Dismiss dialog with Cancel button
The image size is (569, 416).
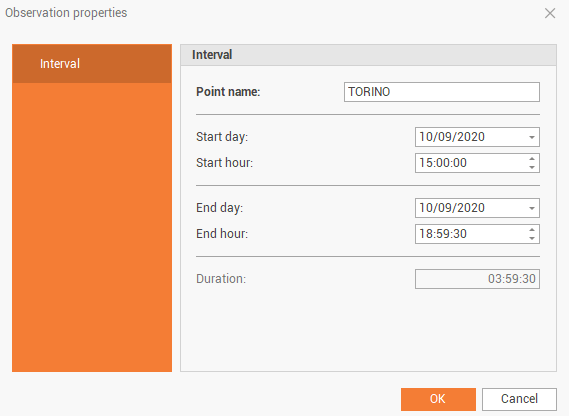click(x=519, y=399)
